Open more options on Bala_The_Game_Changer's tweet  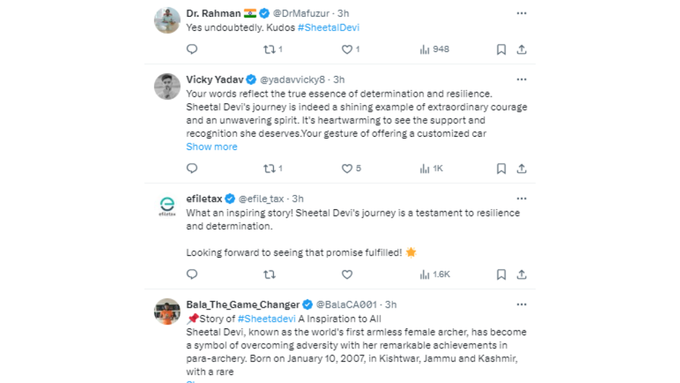[x=521, y=304]
